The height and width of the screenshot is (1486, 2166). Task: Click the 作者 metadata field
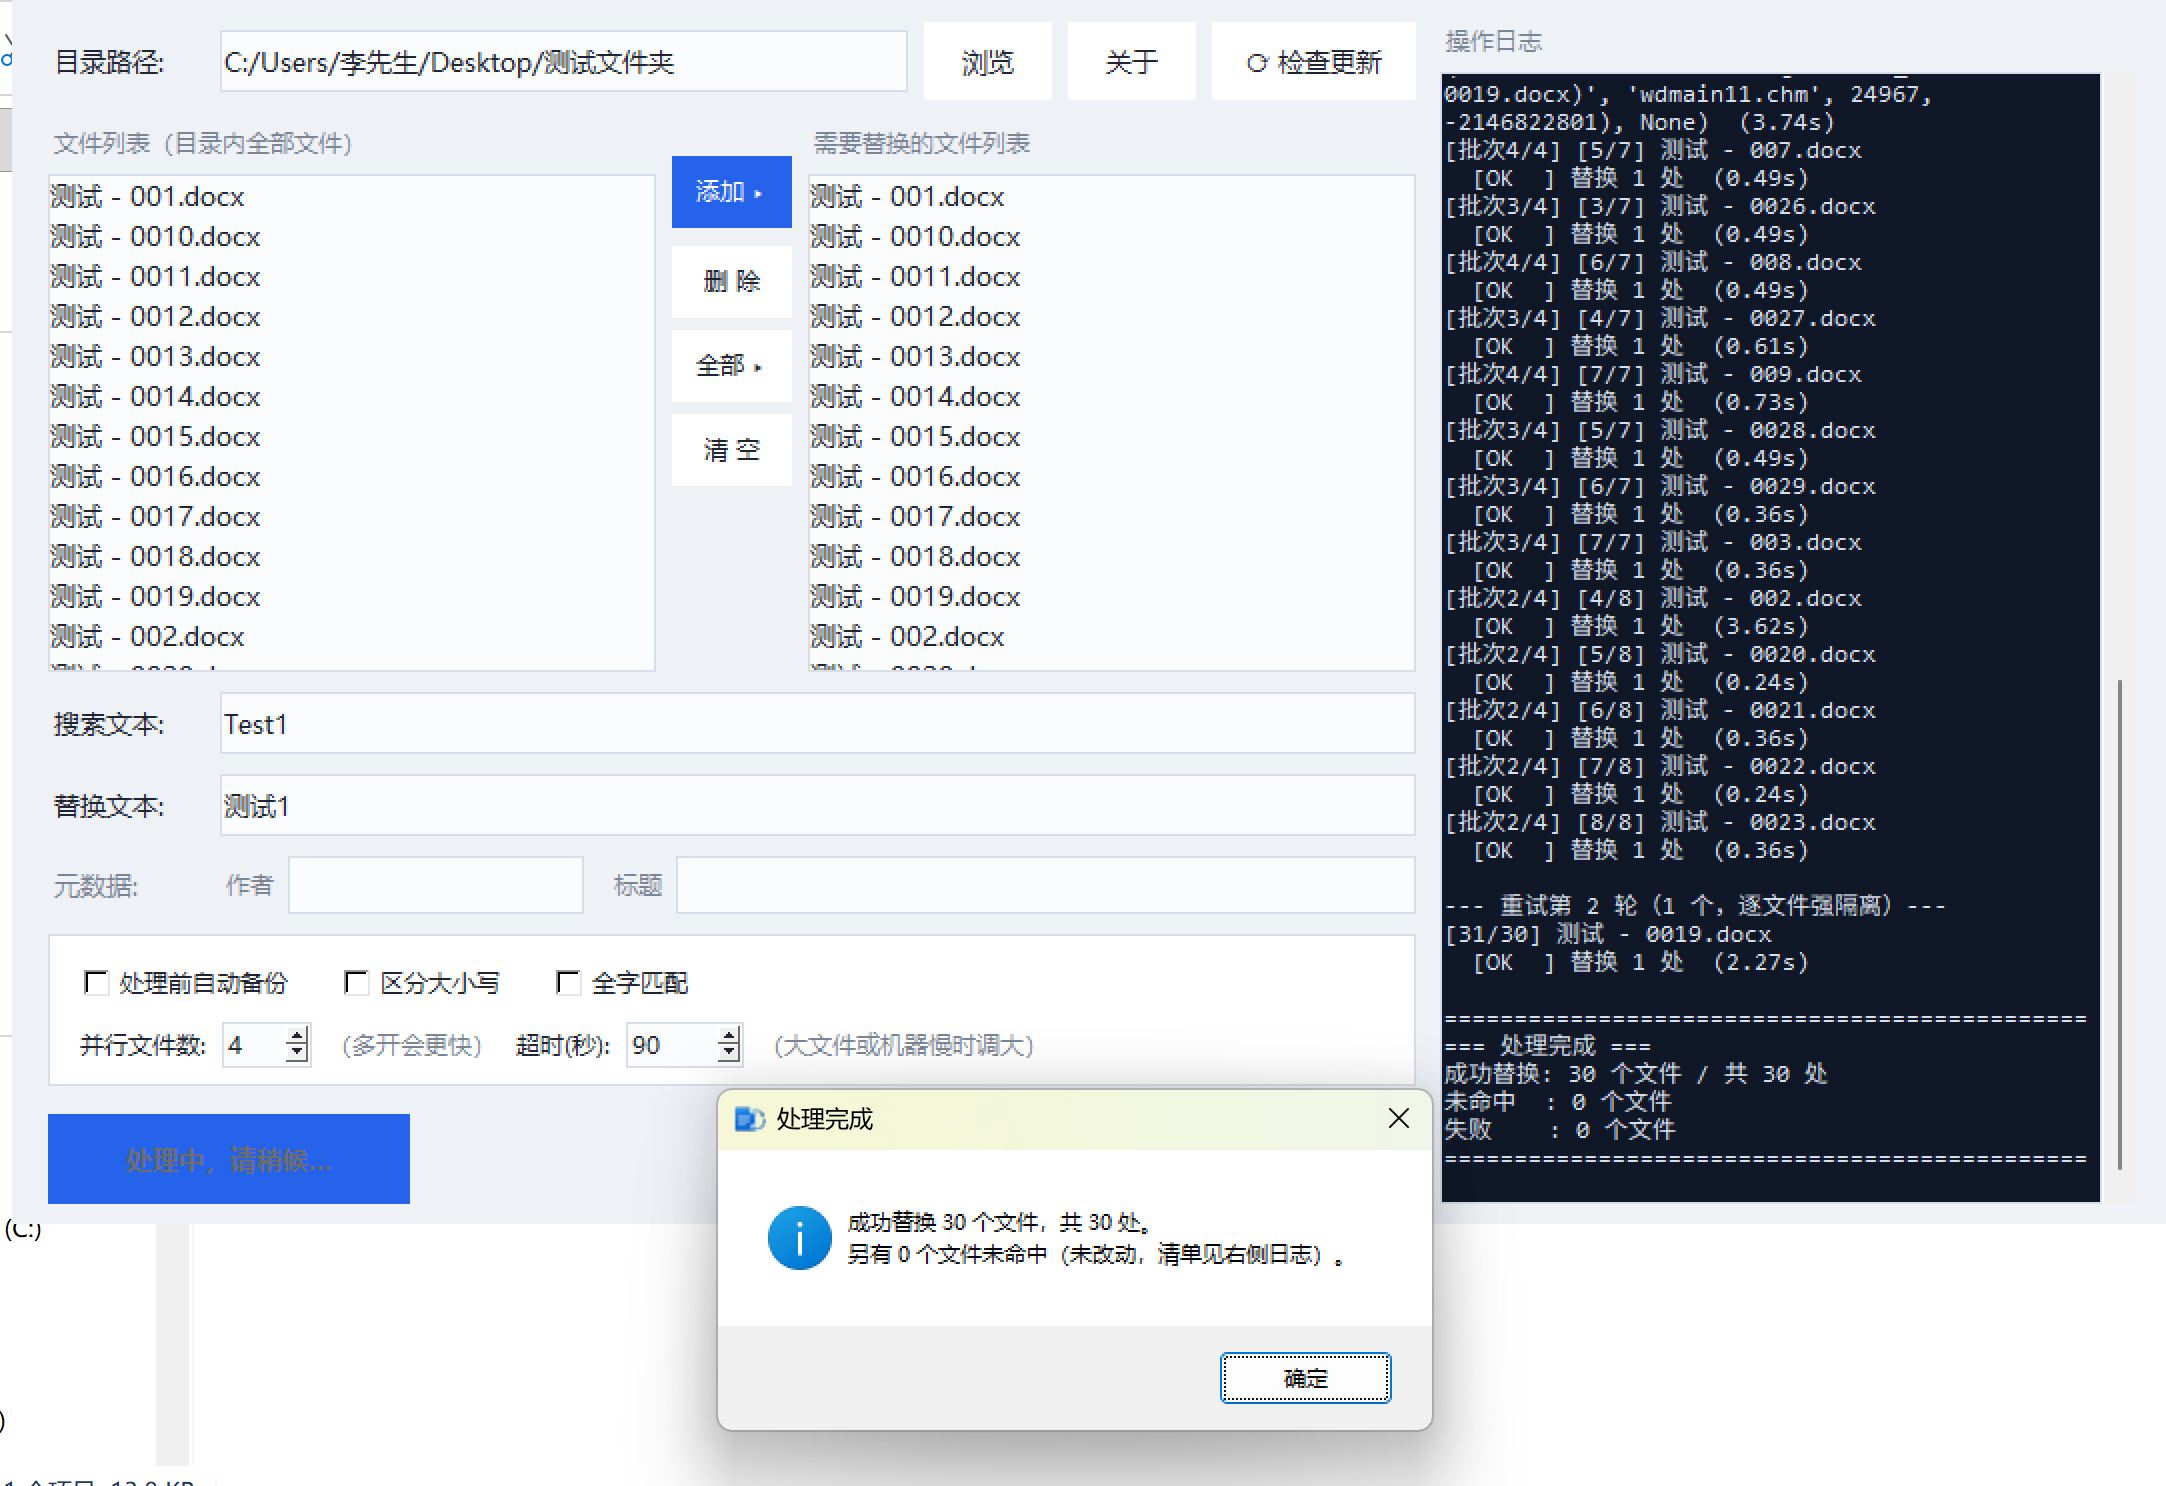(435, 885)
